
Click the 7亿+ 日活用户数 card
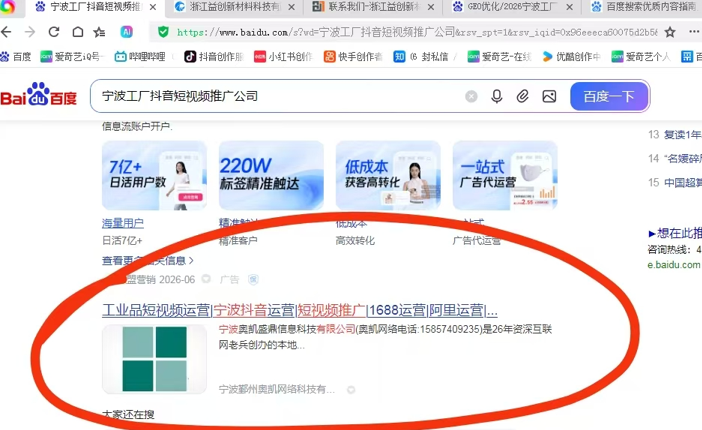(x=154, y=176)
